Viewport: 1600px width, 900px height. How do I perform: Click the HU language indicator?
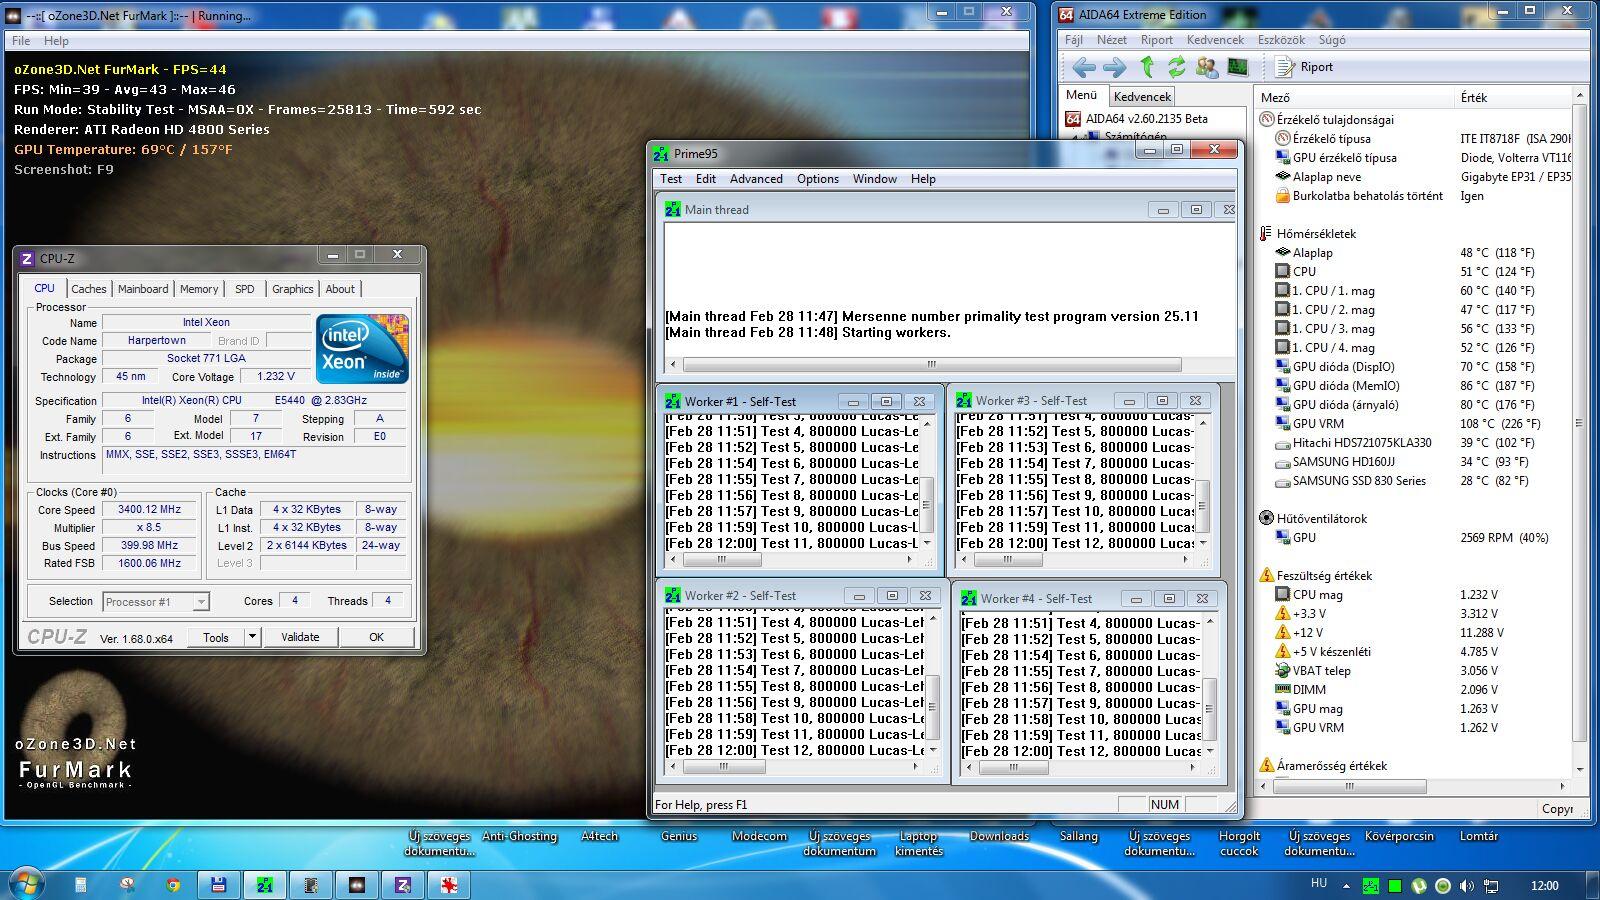[1319, 883]
